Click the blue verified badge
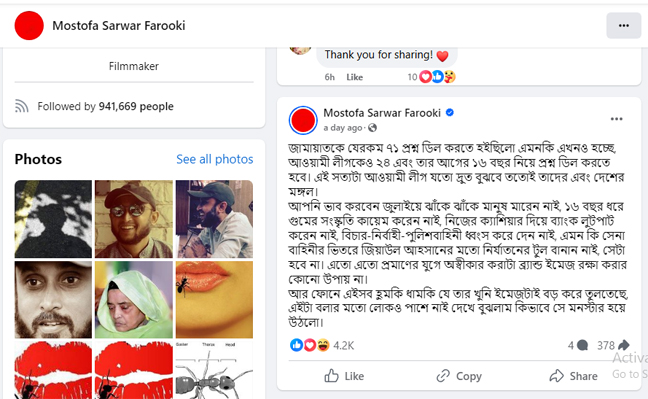 click(x=450, y=112)
